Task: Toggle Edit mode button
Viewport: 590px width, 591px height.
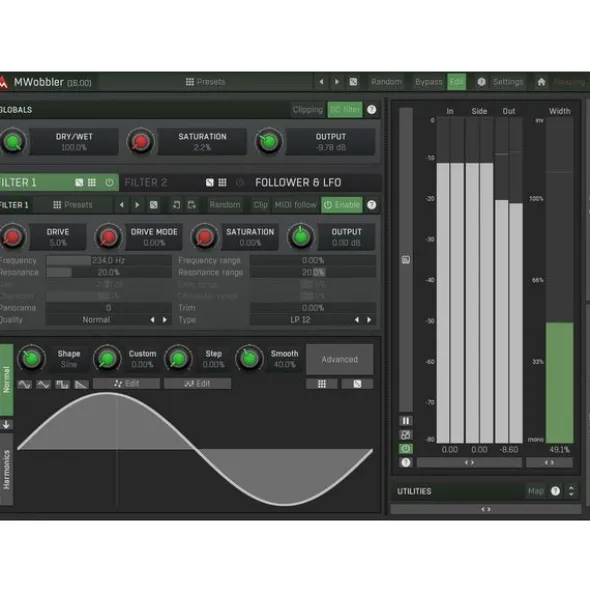Action: (457, 82)
